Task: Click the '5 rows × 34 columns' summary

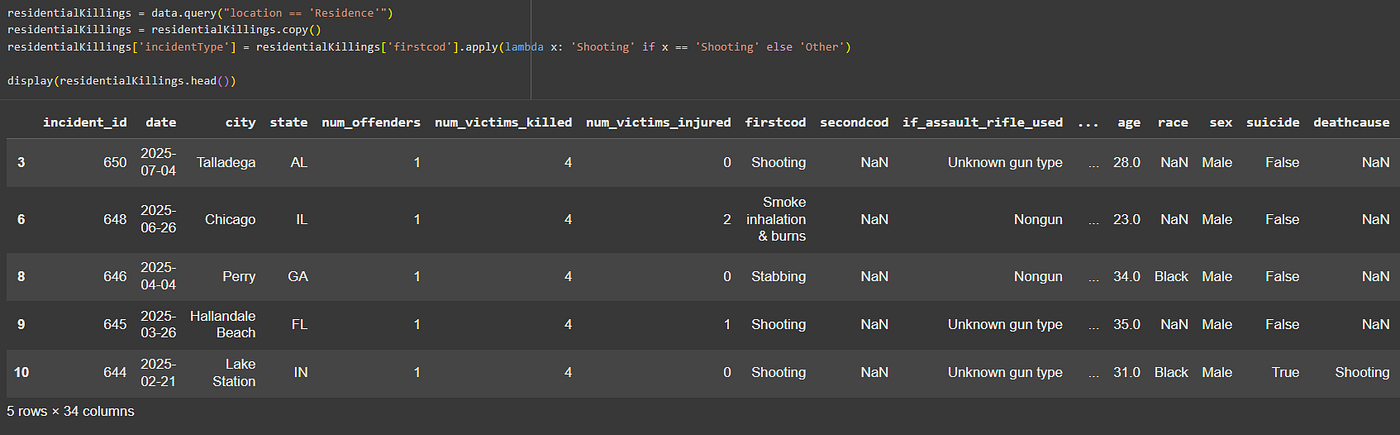Action: pos(70,411)
